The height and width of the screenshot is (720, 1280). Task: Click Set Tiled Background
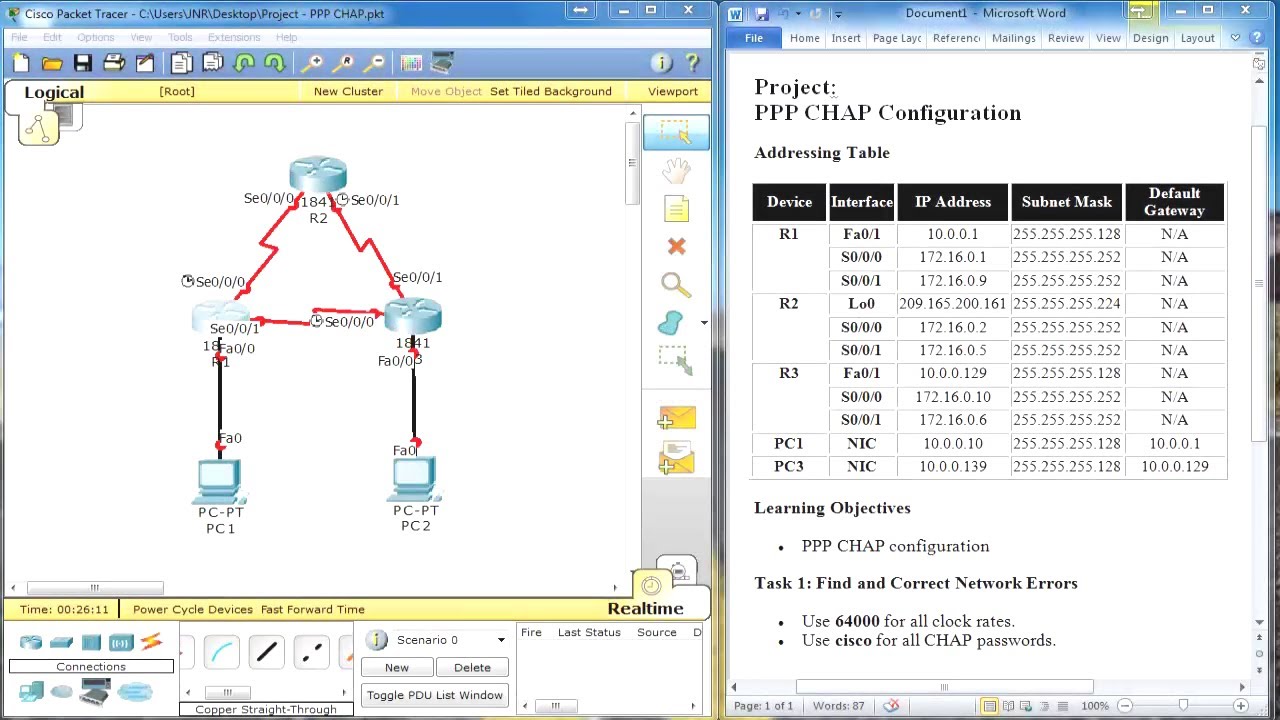pos(551,91)
